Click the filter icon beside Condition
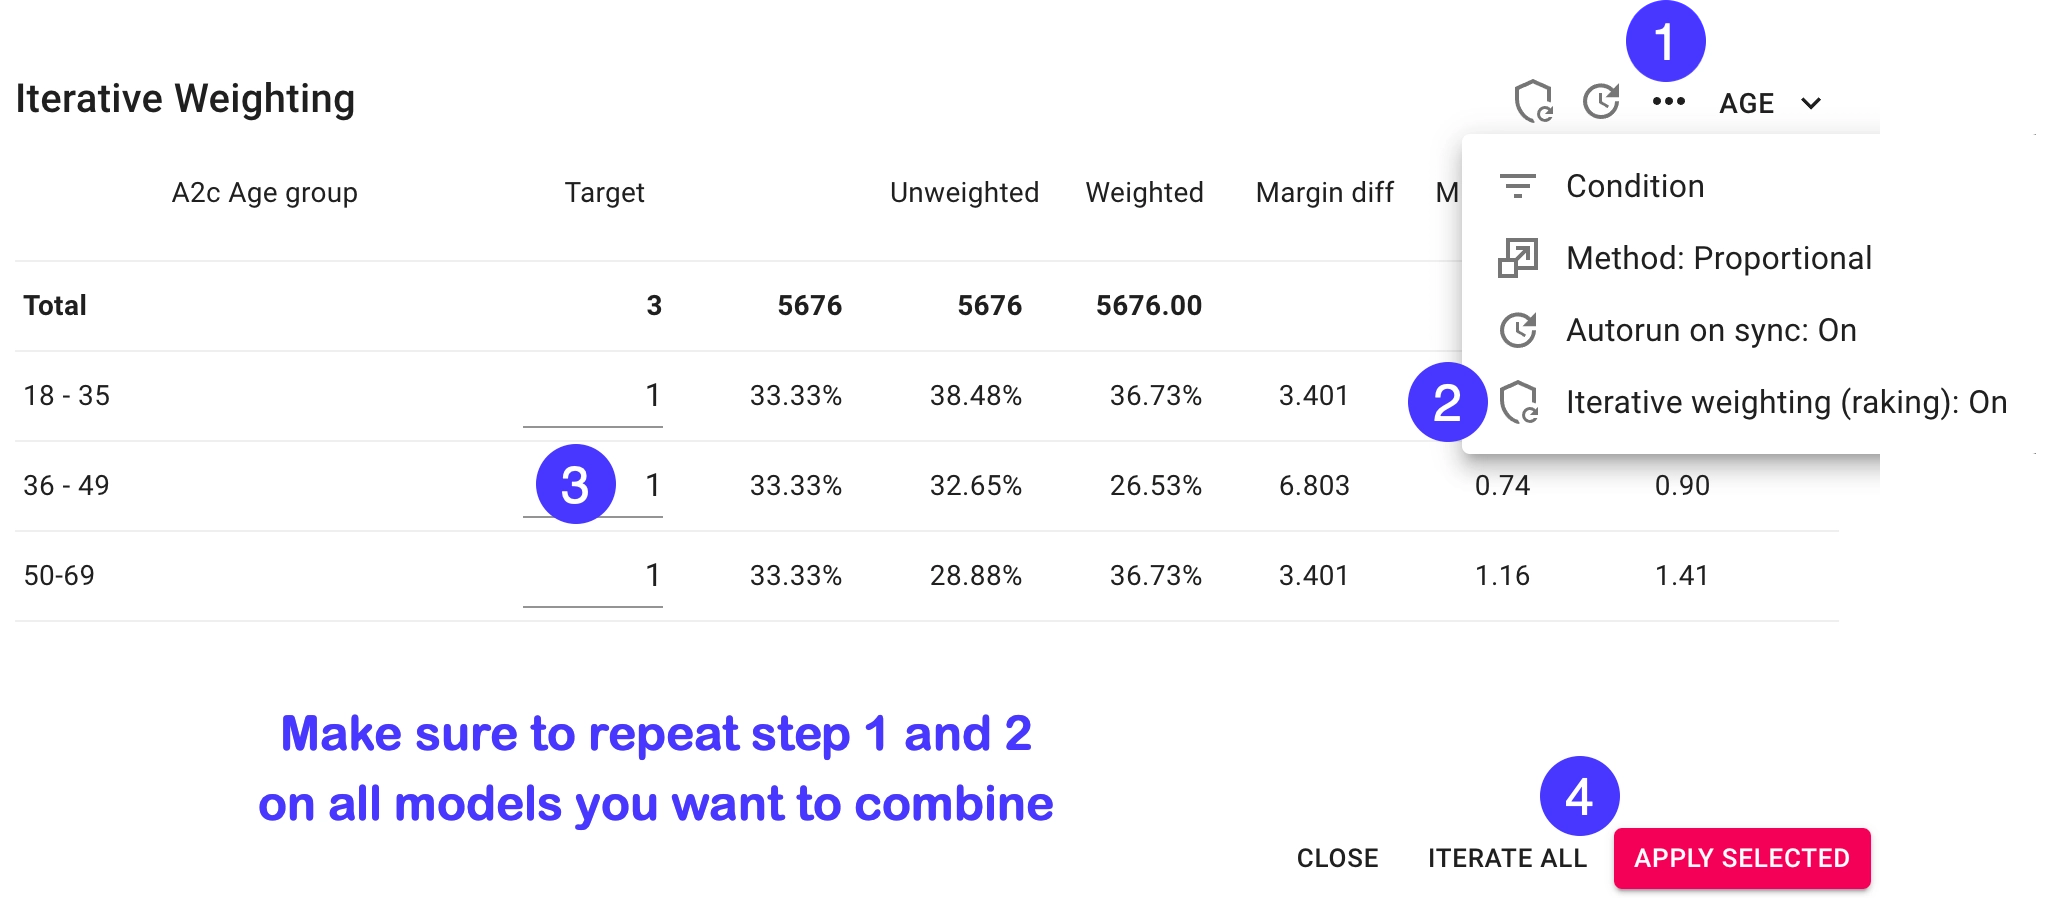Screen dimensions: 2048x898 (1517, 186)
